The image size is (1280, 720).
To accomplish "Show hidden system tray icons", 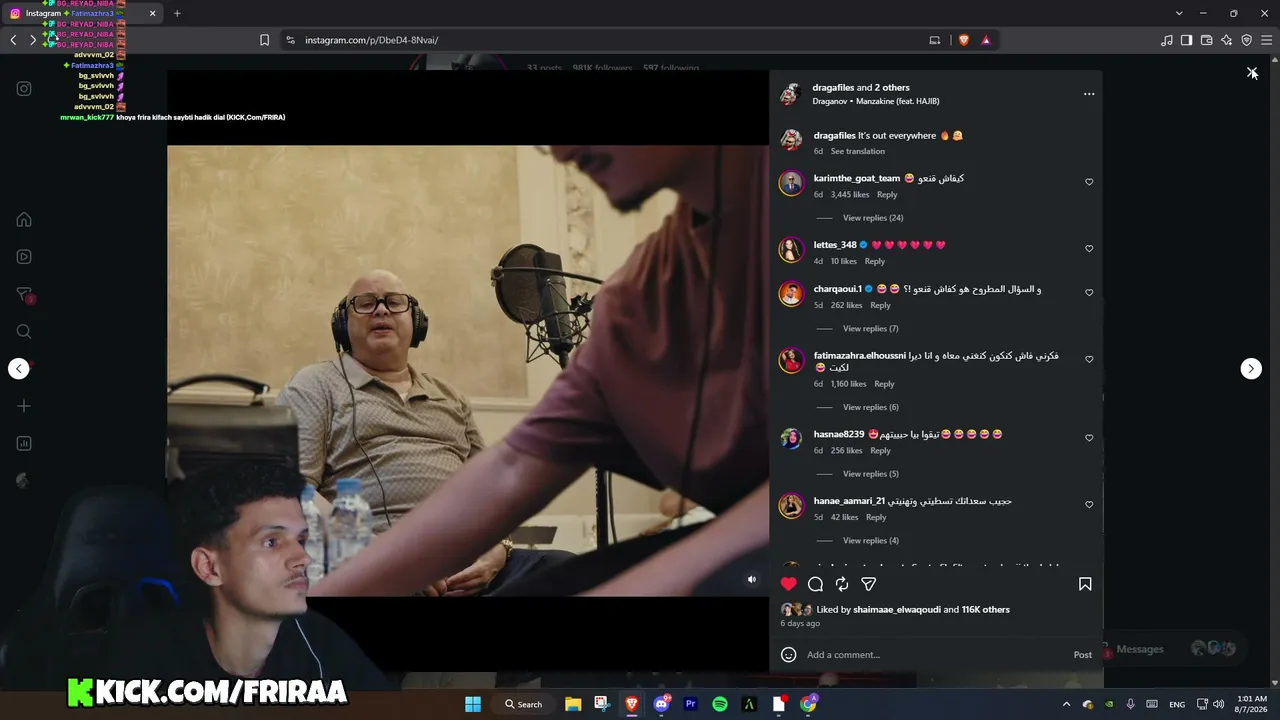I will 1066,704.
